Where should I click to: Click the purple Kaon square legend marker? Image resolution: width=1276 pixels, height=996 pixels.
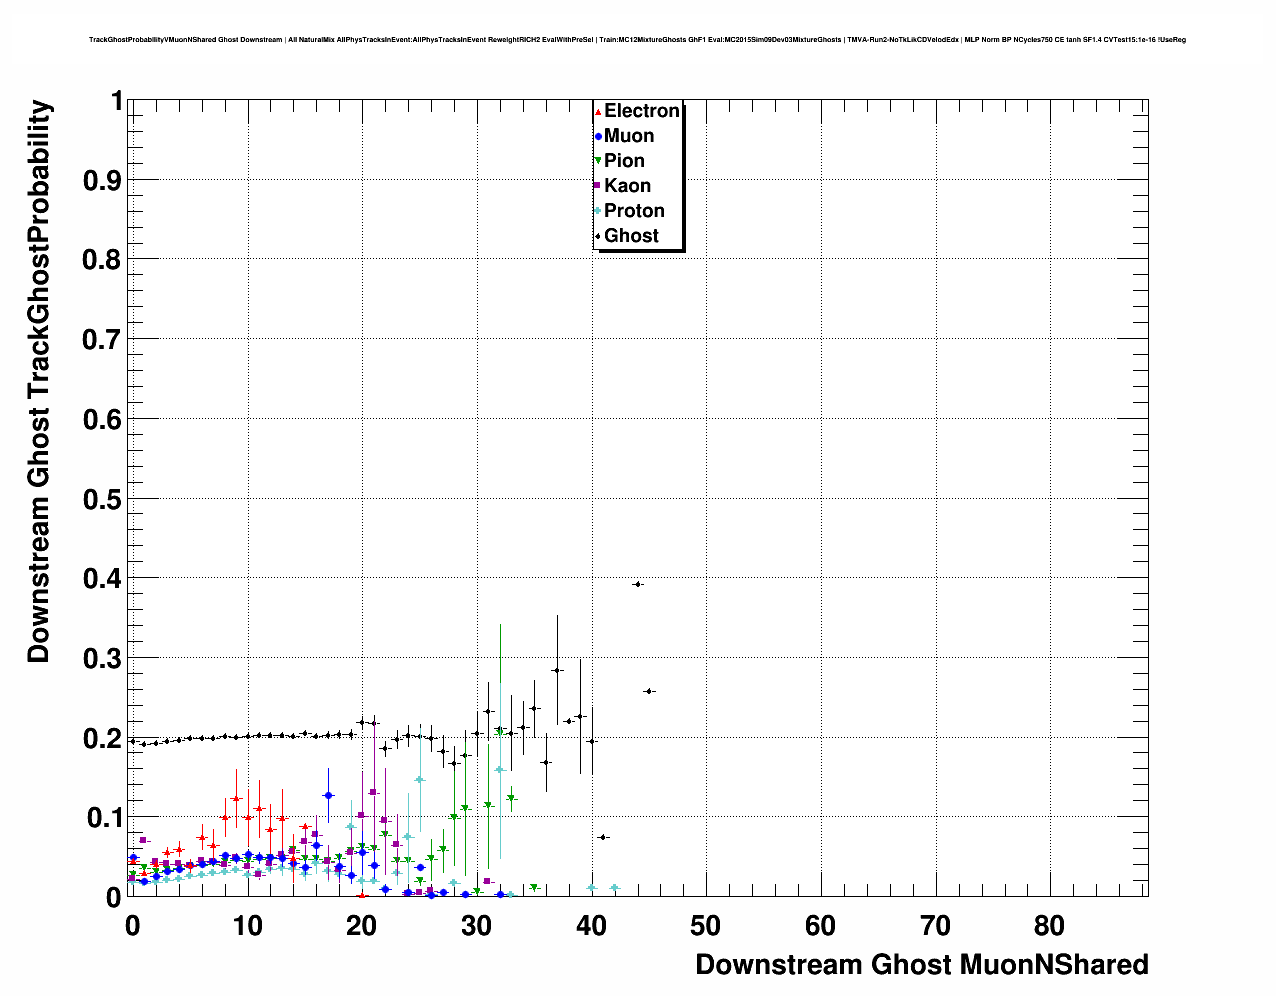pyautogui.click(x=598, y=186)
